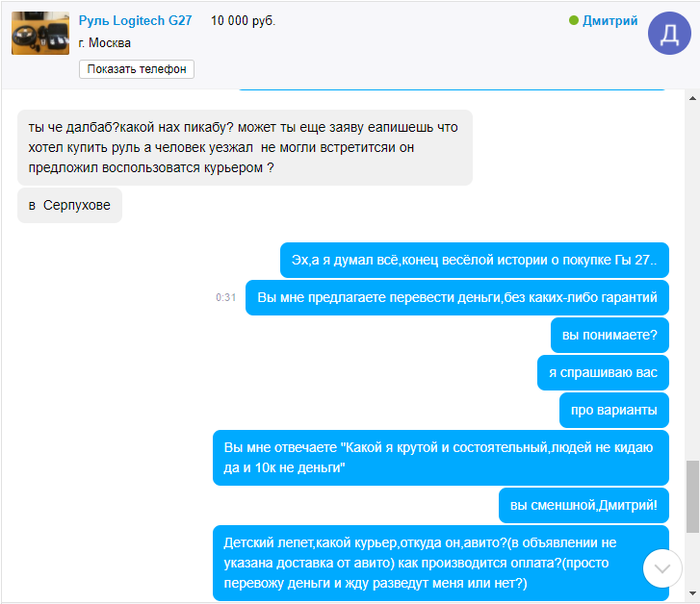Click the message 'я спрашиваю вас'

603,373
